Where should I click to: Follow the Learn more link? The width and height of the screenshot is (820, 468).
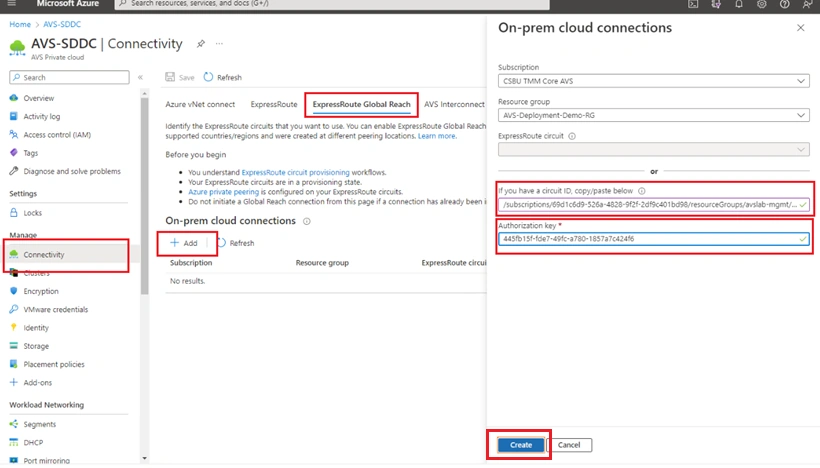point(437,136)
